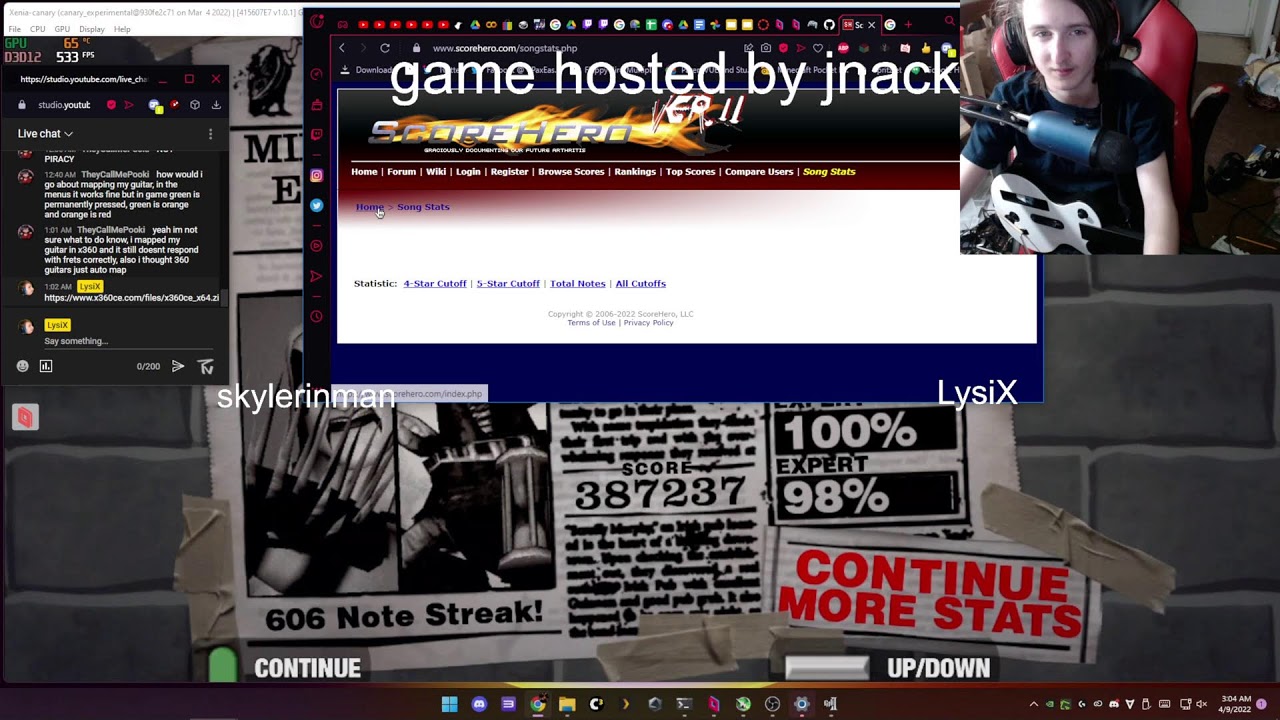Viewport: 1280px width, 720px height.
Task: Click the volume icon in system tray
Action: click(x=1201, y=704)
